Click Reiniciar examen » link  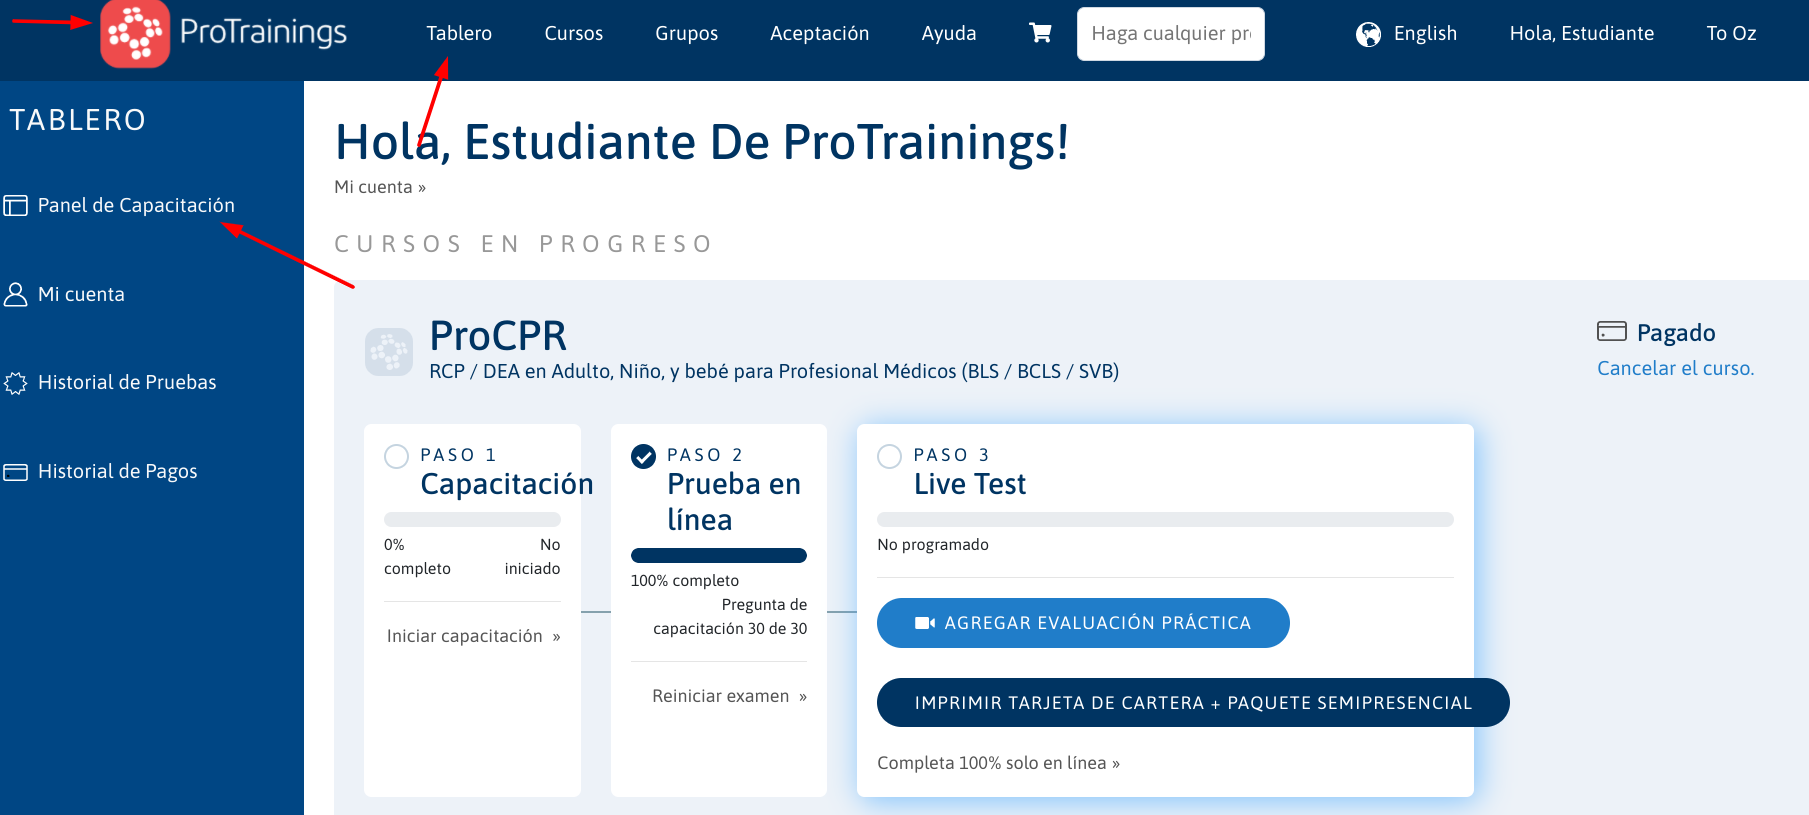[x=729, y=696]
